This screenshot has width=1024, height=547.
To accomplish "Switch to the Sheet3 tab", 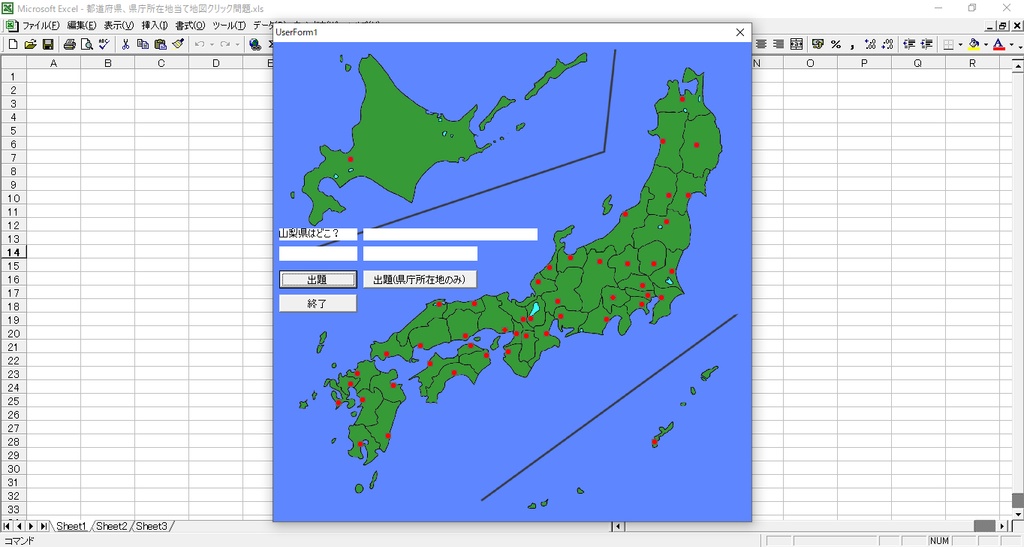I will click(x=152, y=526).
